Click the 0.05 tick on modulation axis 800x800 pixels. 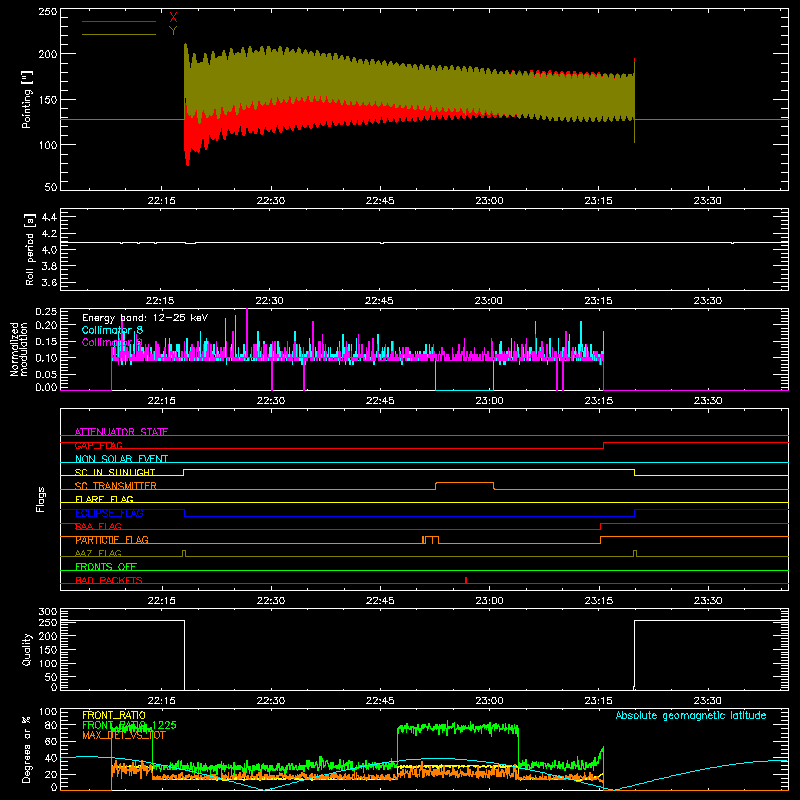pyautogui.click(x=46, y=374)
